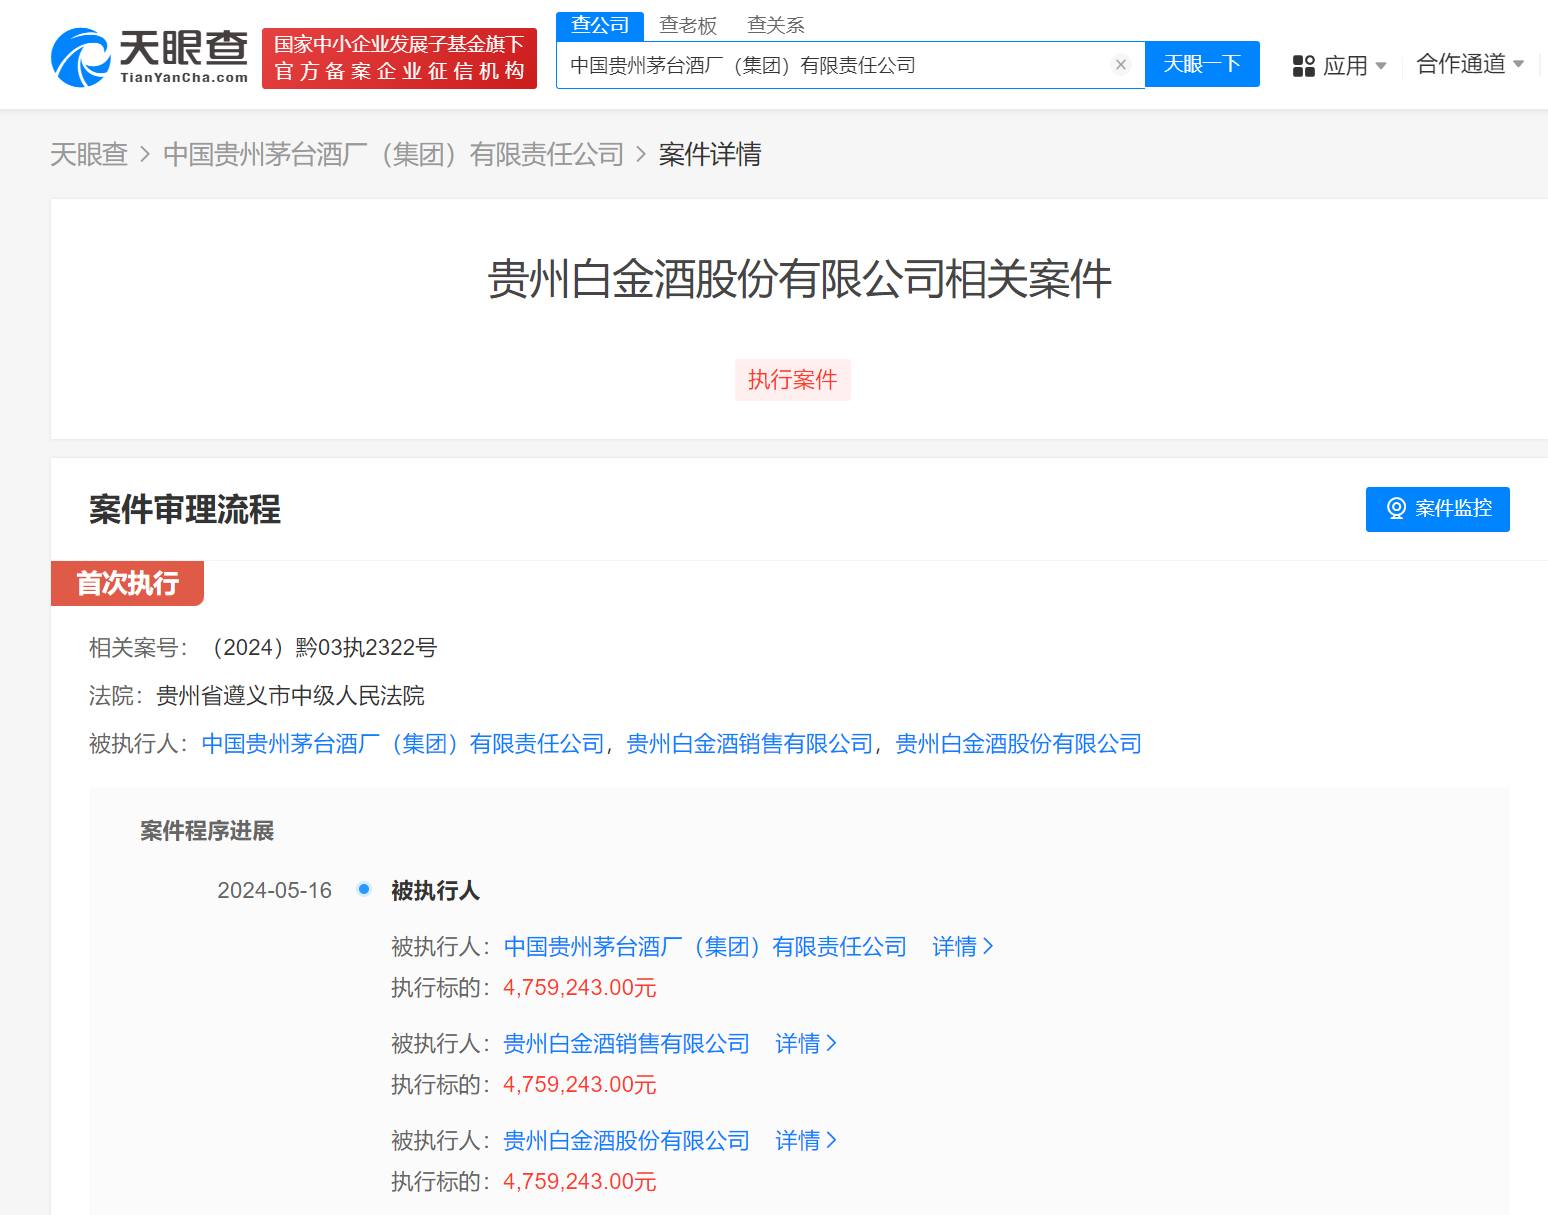Click the 4,759,243.00元 amount under 贵州白金酒股份有限公司
The height and width of the screenshot is (1215, 1548).
coord(580,1182)
